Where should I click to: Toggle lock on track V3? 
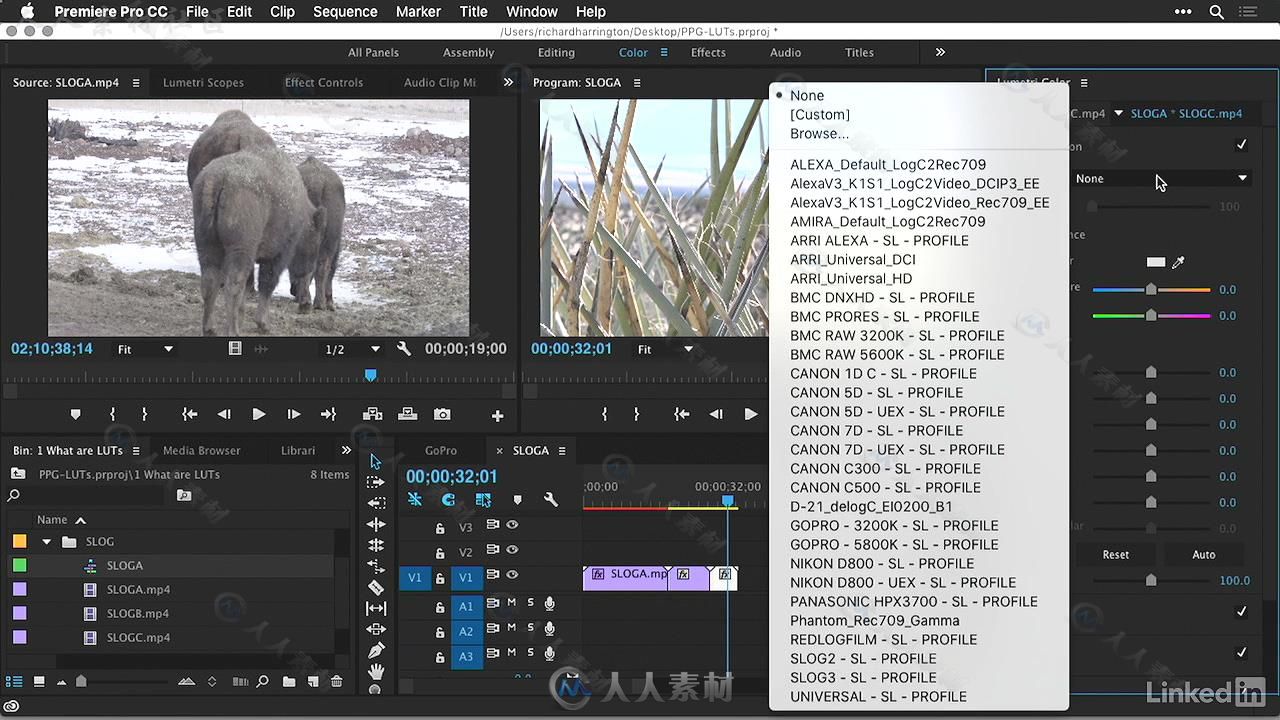(x=439, y=528)
